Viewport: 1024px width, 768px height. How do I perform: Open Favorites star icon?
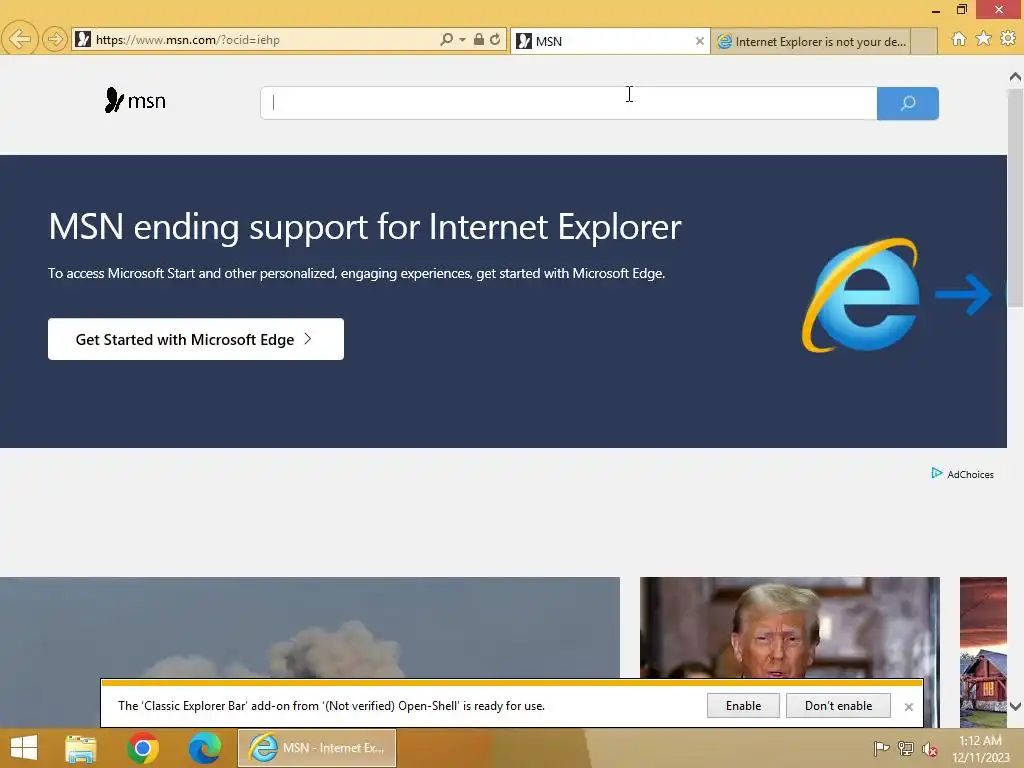[x=983, y=39]
